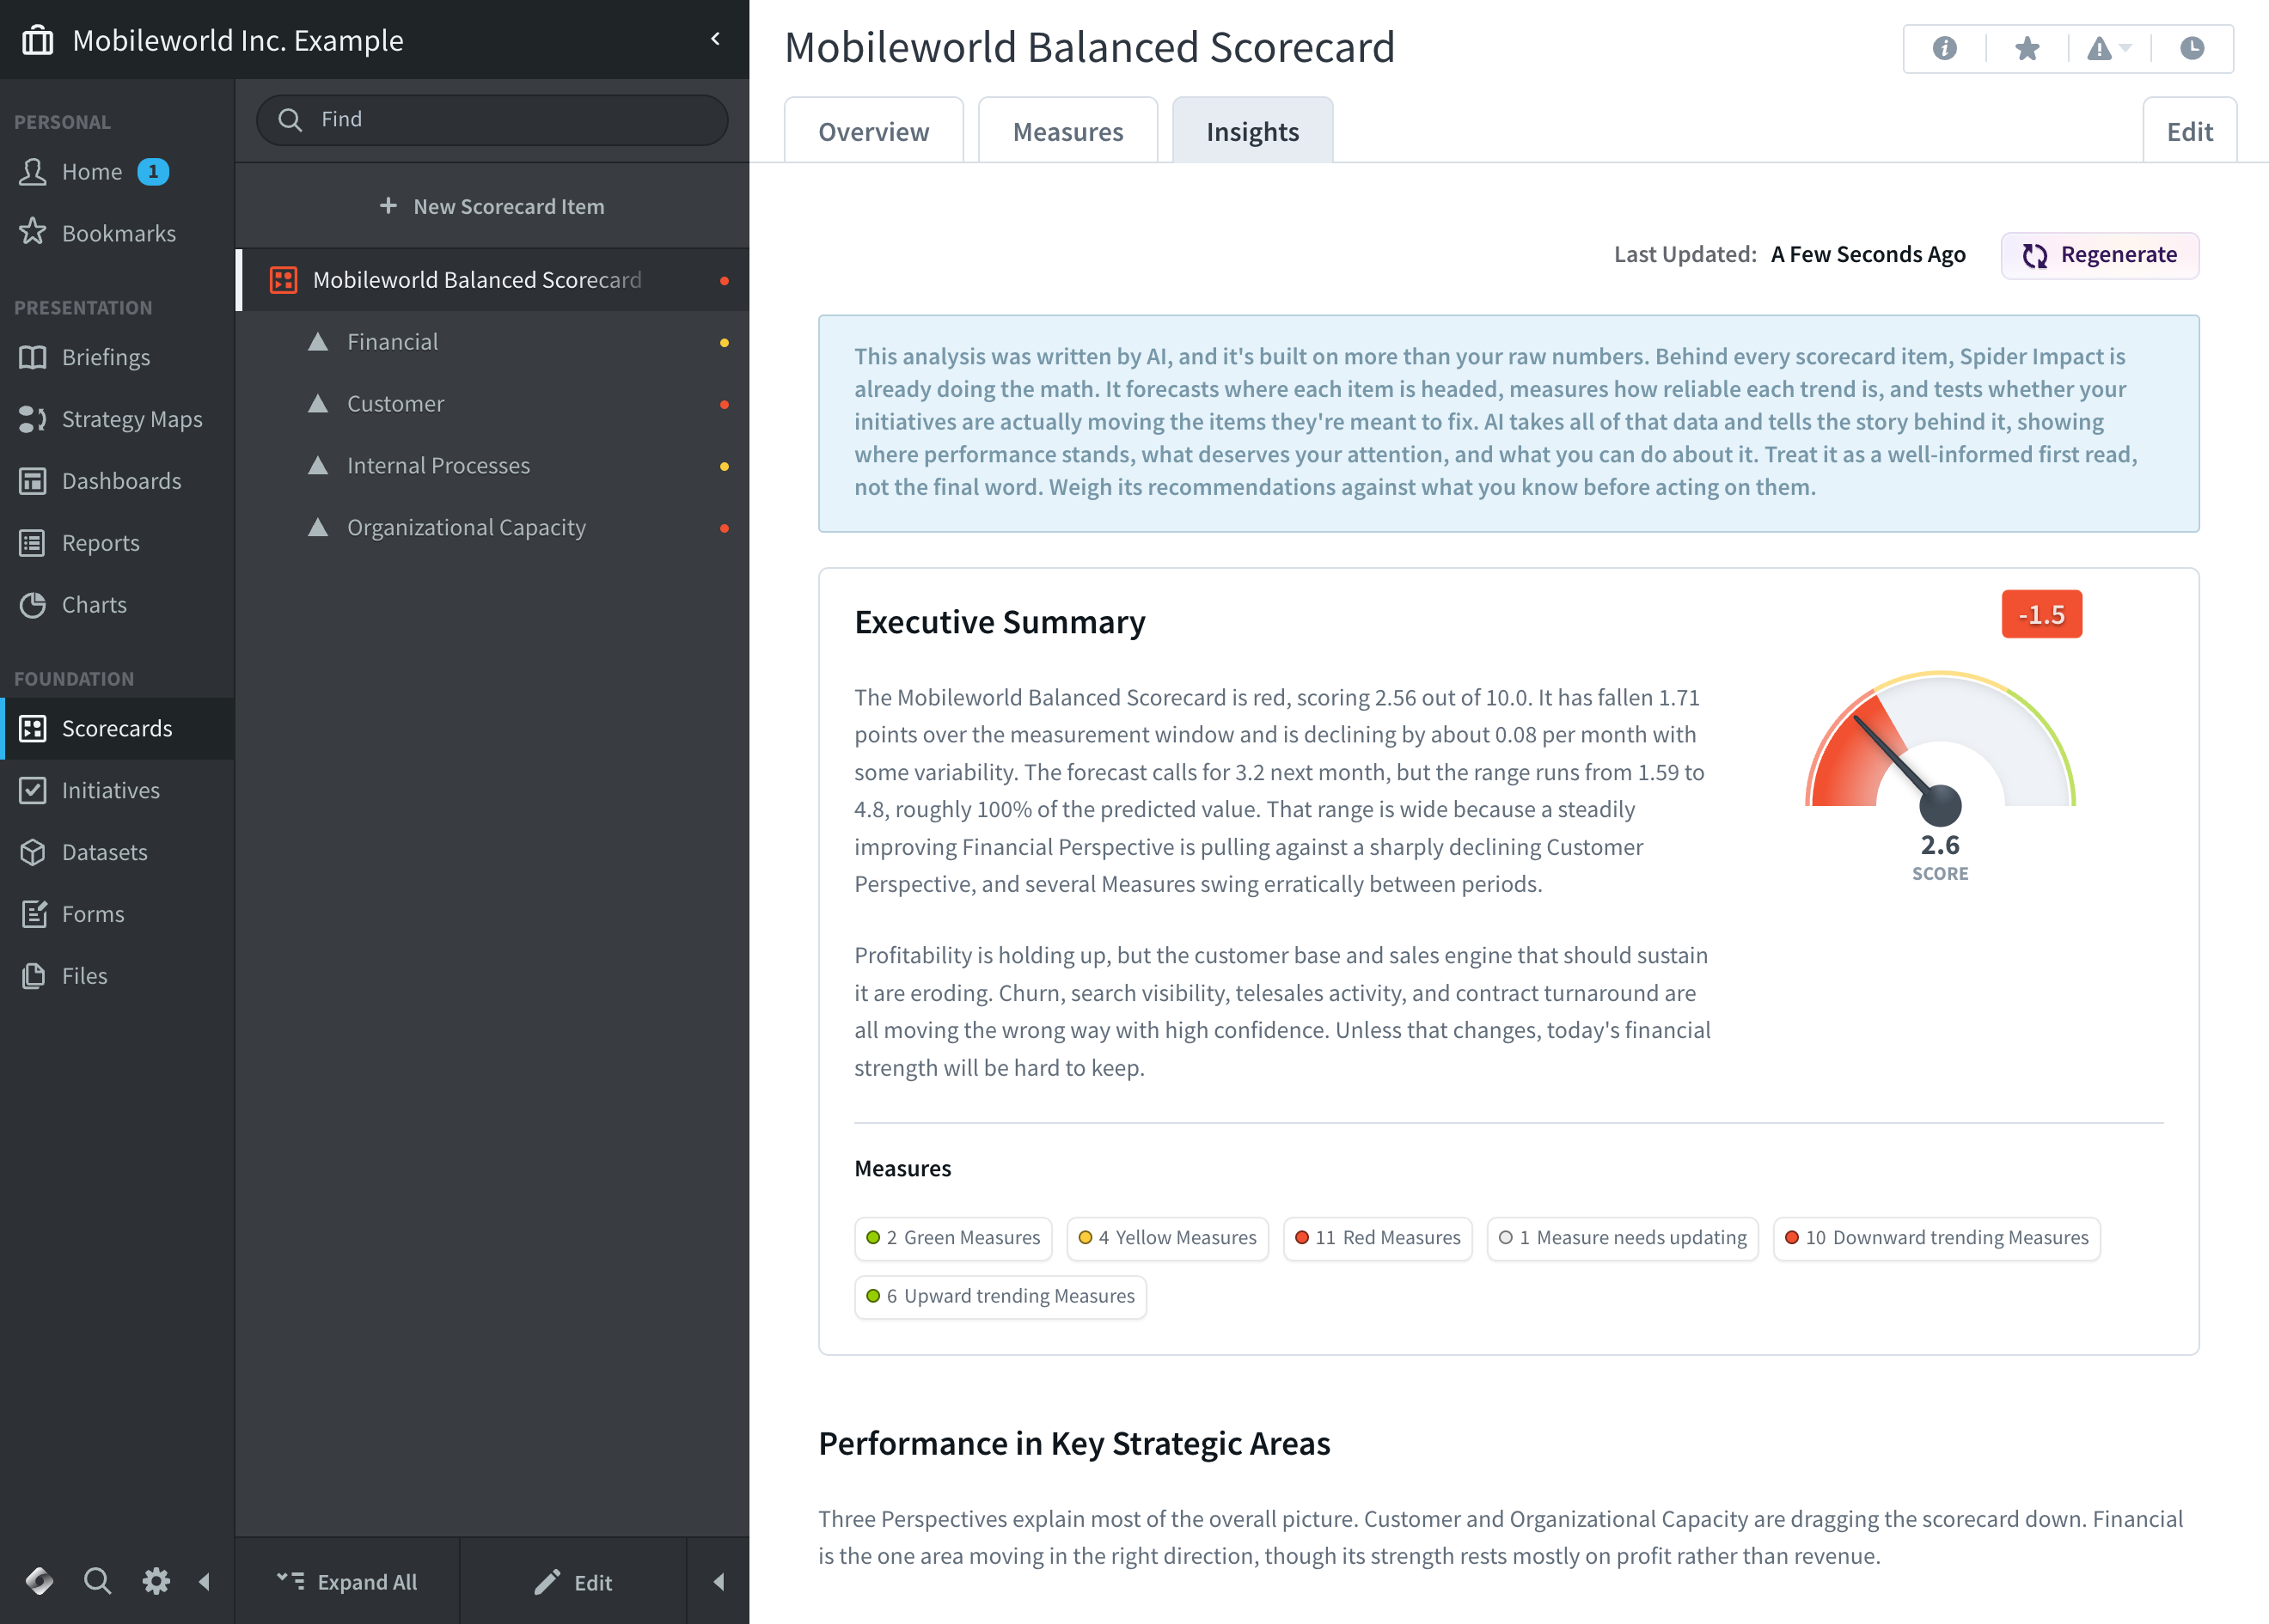
Task: Select Scorecards in the Foundation section
Action: [x=117, y=728]
